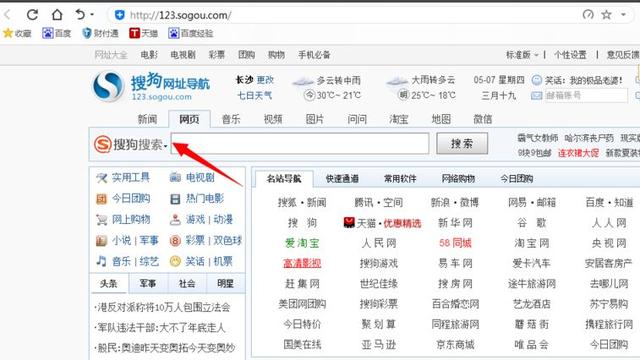Viewport: 640px width, 360px height.
Task: Open 电影 in the top navigation
Action: point(149,55)
